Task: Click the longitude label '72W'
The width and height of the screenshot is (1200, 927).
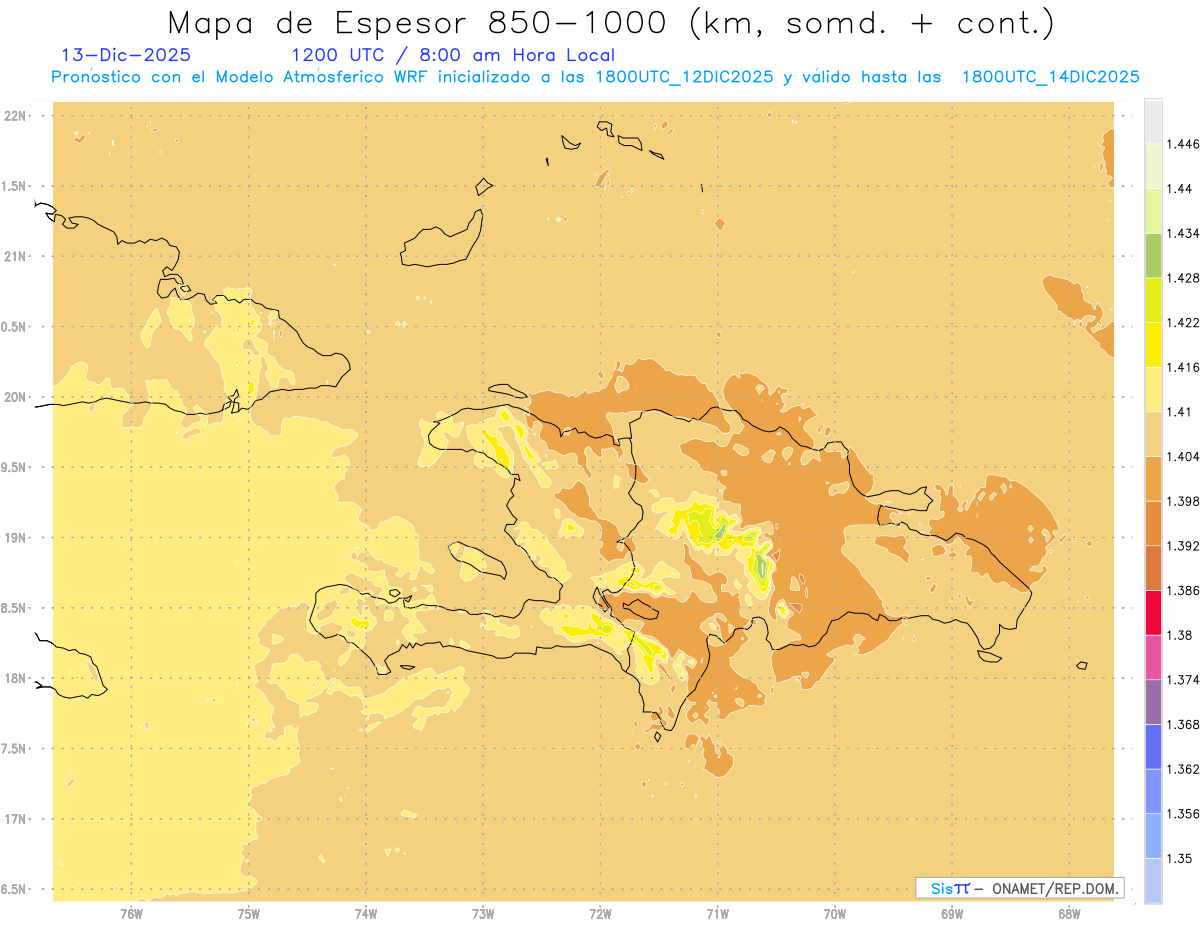Action: coord(601,914)
